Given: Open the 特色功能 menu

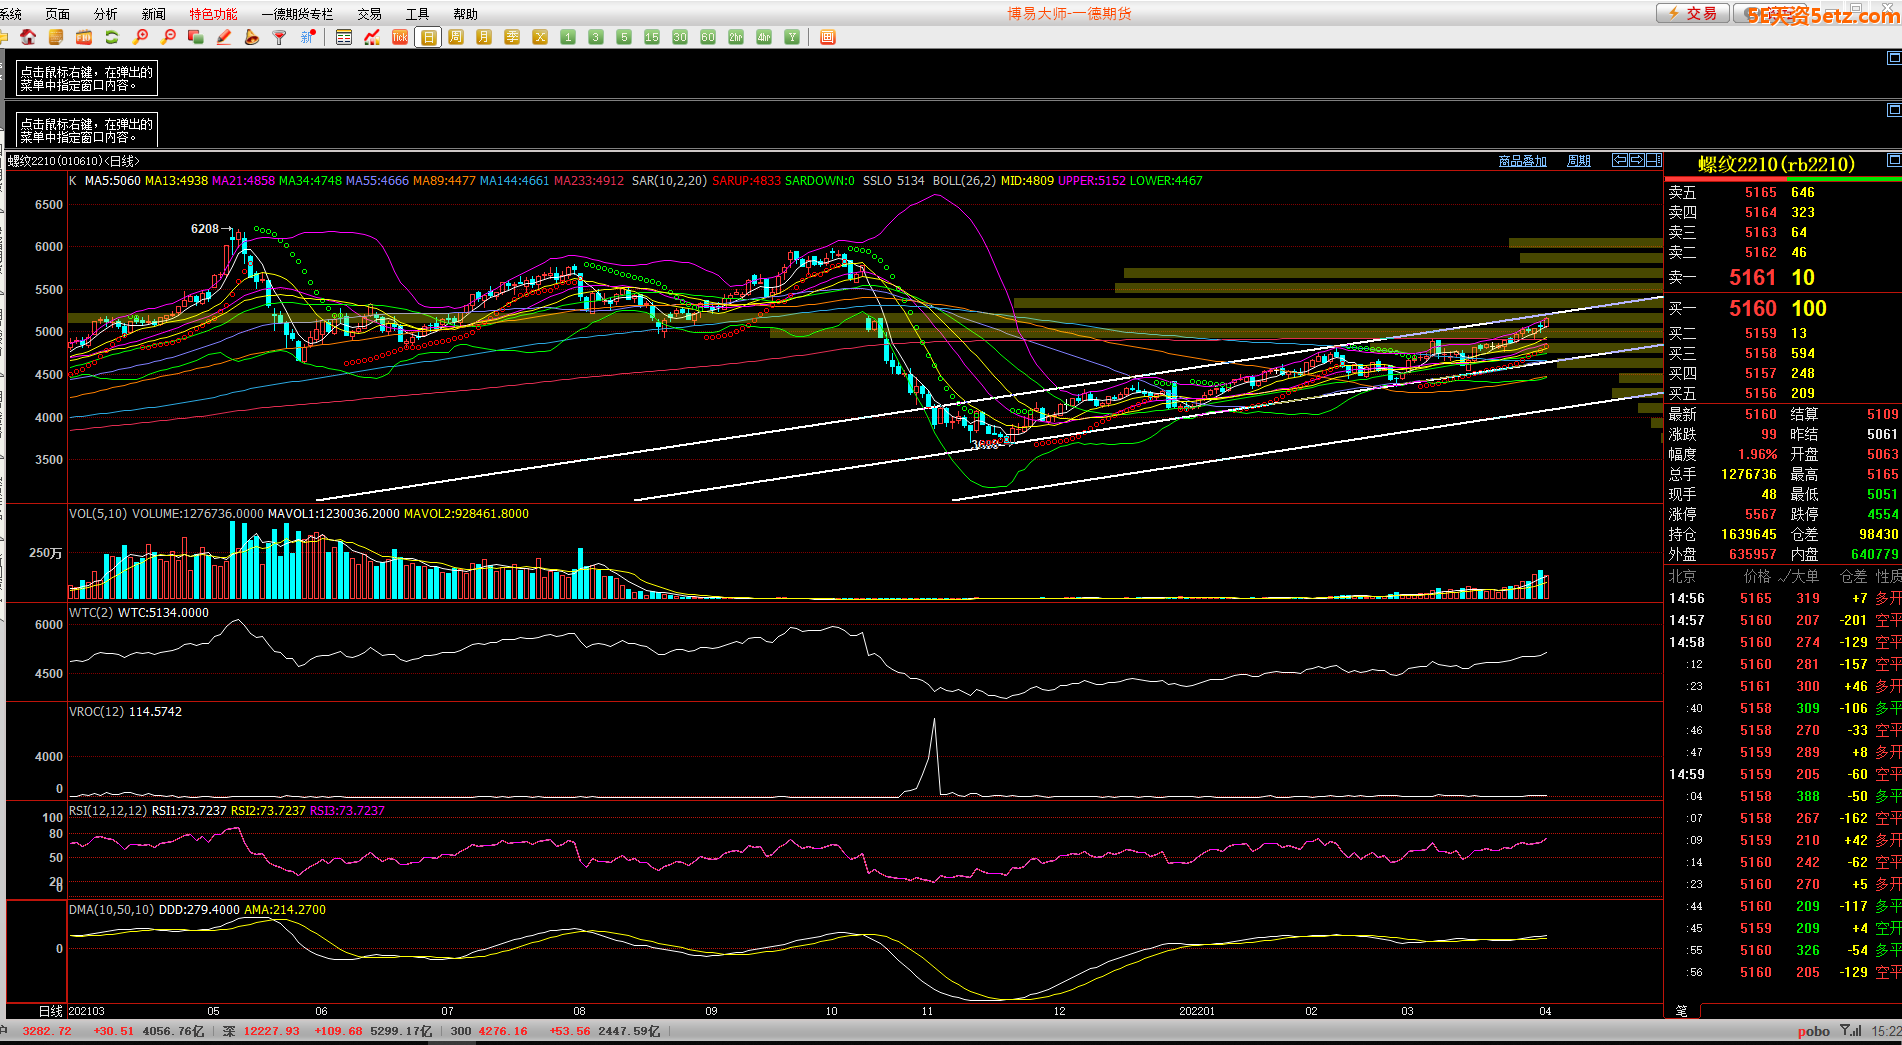Looking at the screenshot, I should click(213, 14).
